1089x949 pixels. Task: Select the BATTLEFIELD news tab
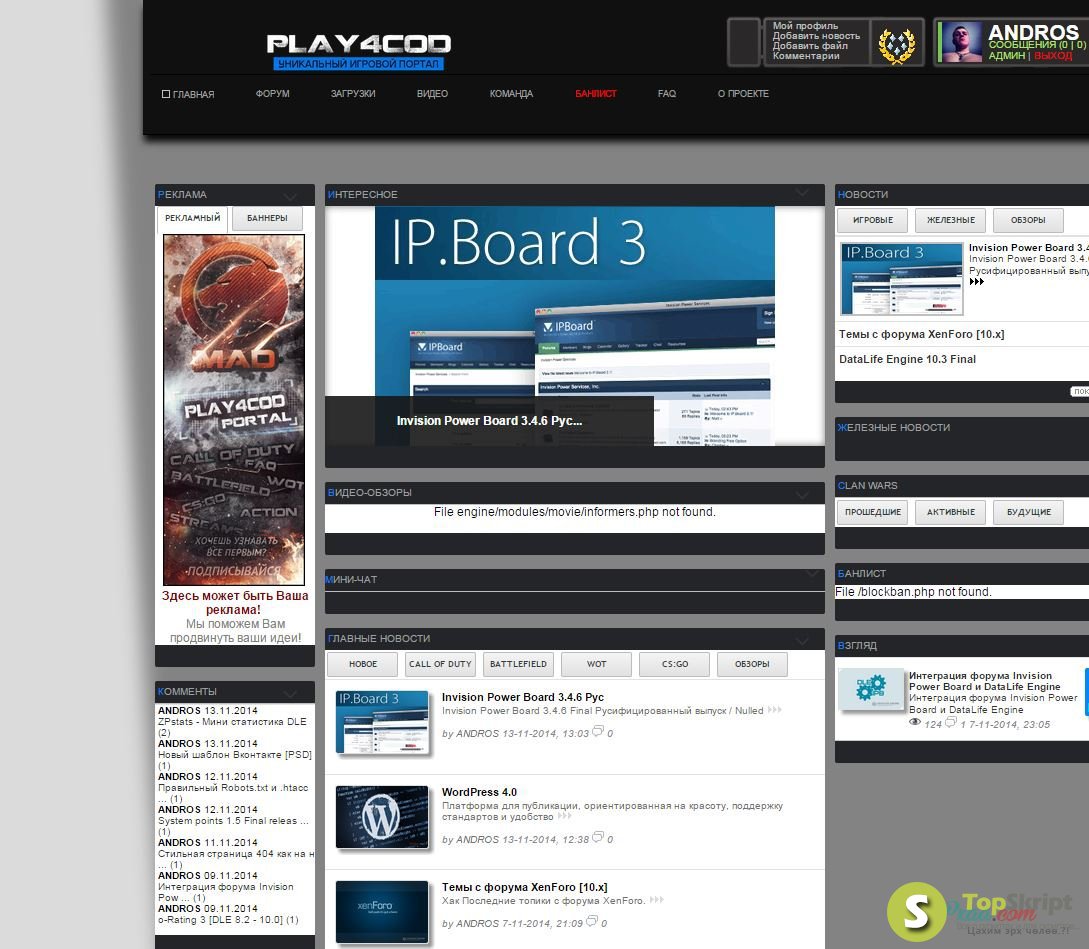(x=518, y=664)
